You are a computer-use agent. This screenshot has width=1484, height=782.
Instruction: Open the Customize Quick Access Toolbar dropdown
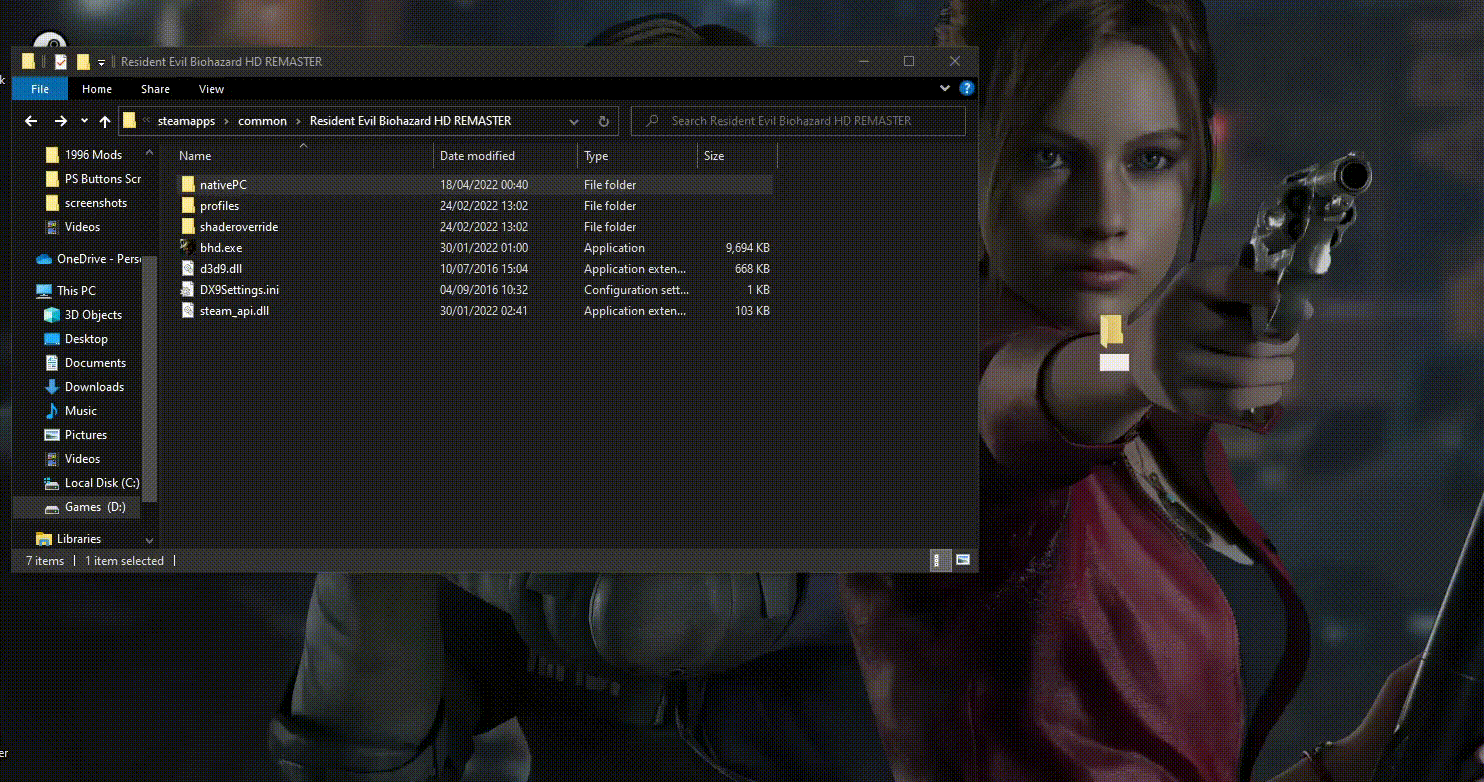click(x=102, y=63)
